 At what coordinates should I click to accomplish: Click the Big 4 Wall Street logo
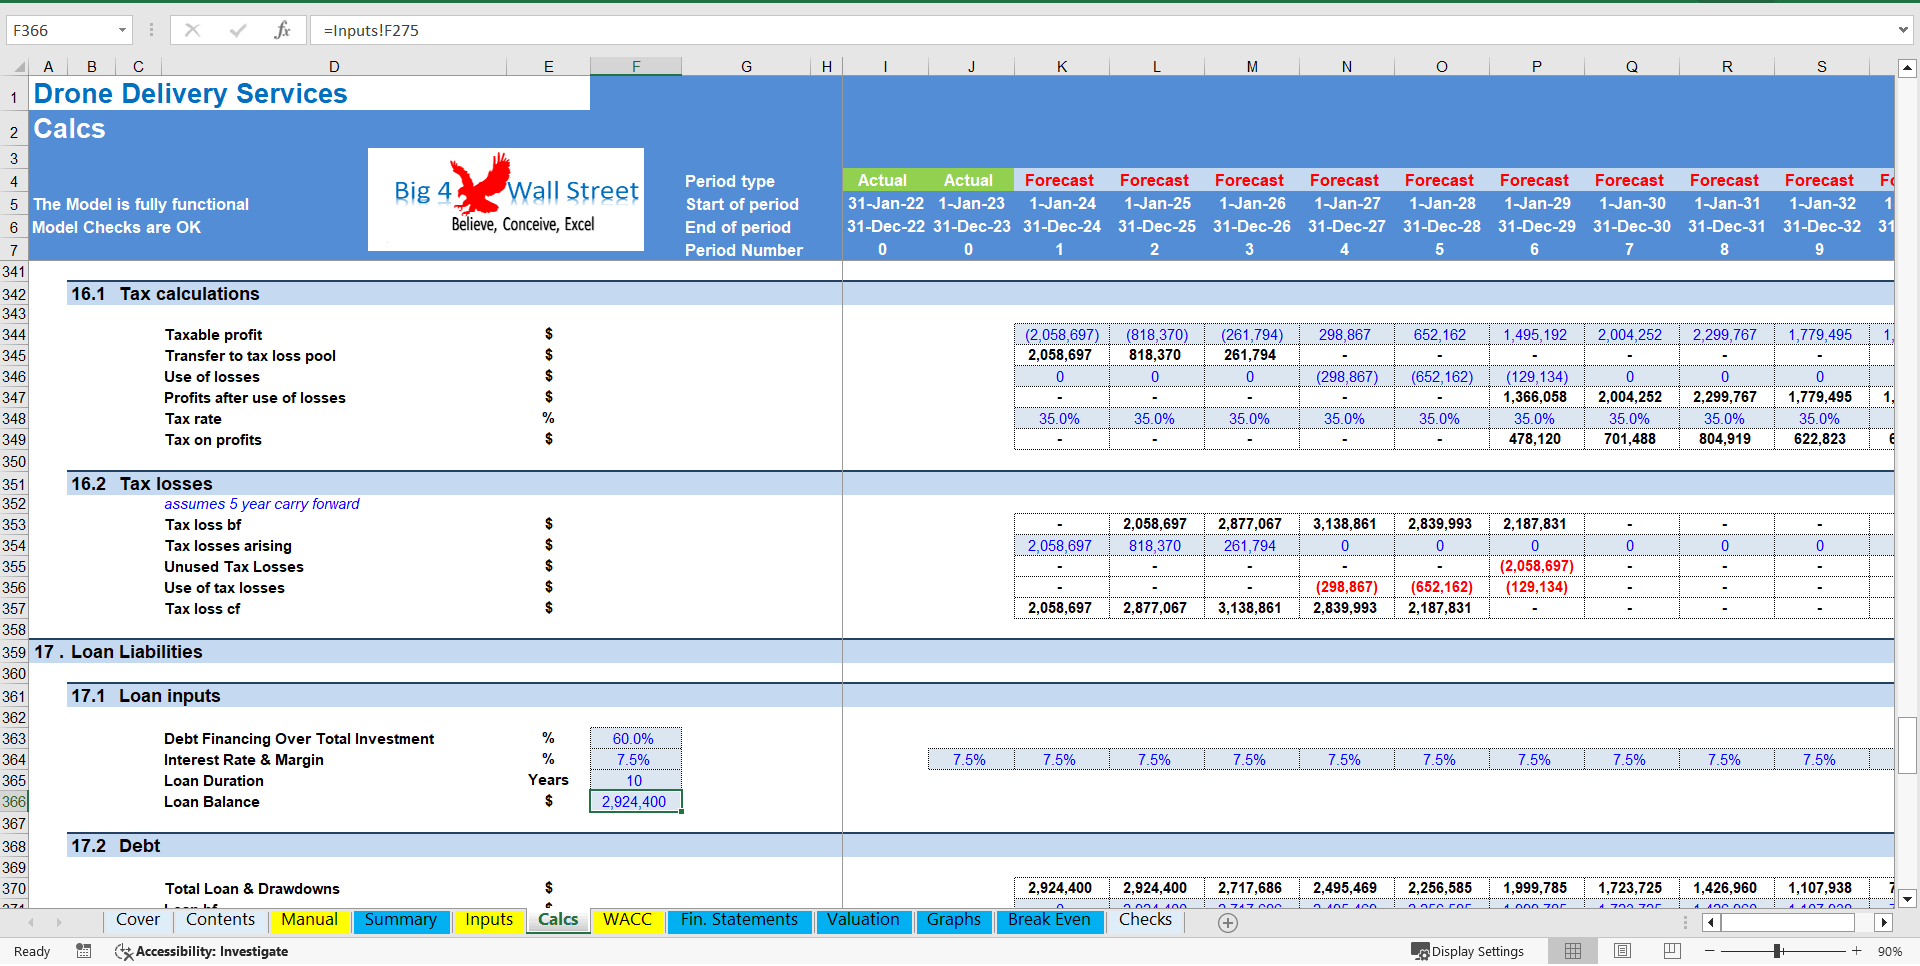pyautogui.click(x=506, y=199)
